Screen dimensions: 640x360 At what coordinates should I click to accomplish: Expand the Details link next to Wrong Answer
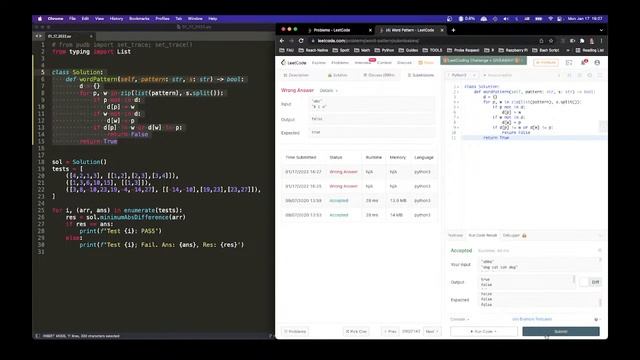(328, 91)
